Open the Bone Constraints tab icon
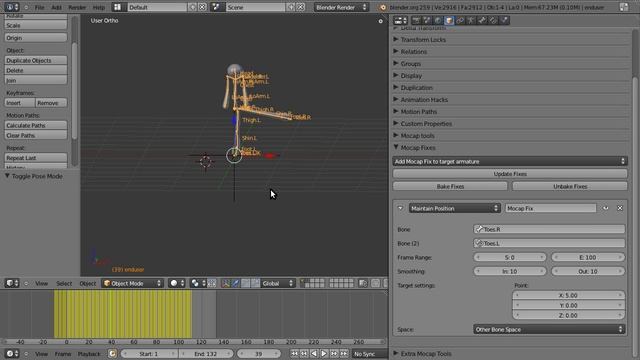The image size is (640, 360). [493, 20]
